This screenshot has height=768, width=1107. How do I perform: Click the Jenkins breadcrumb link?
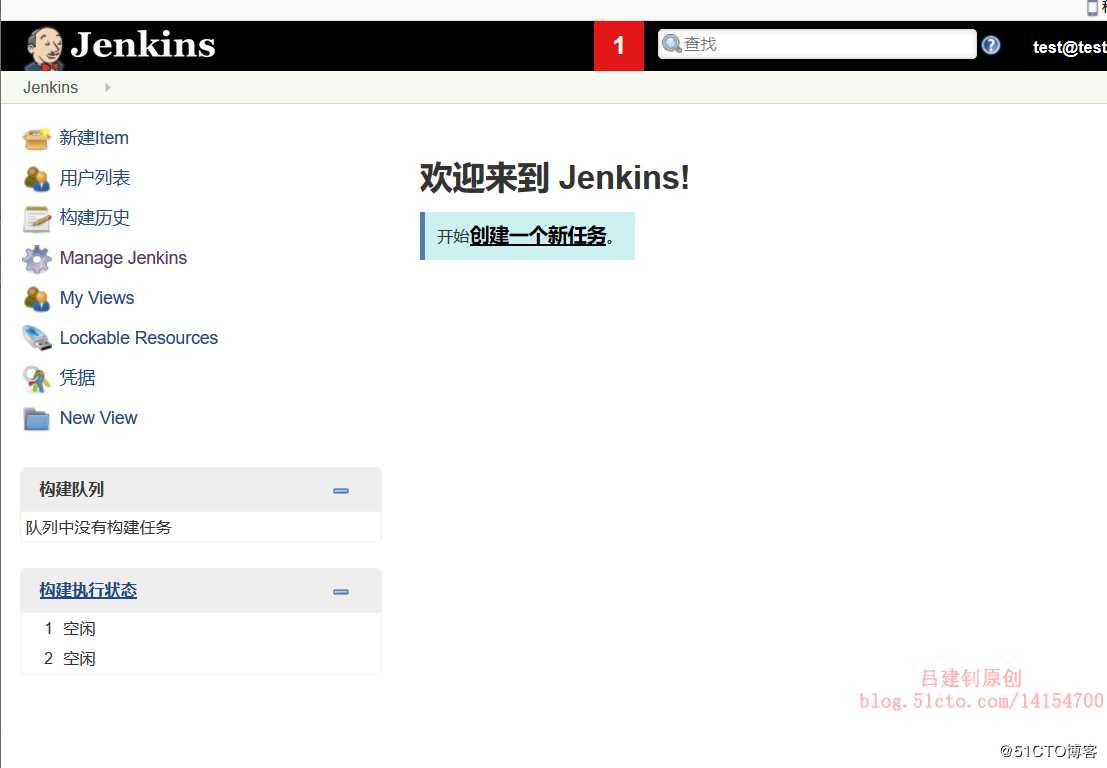pos(50,88)
